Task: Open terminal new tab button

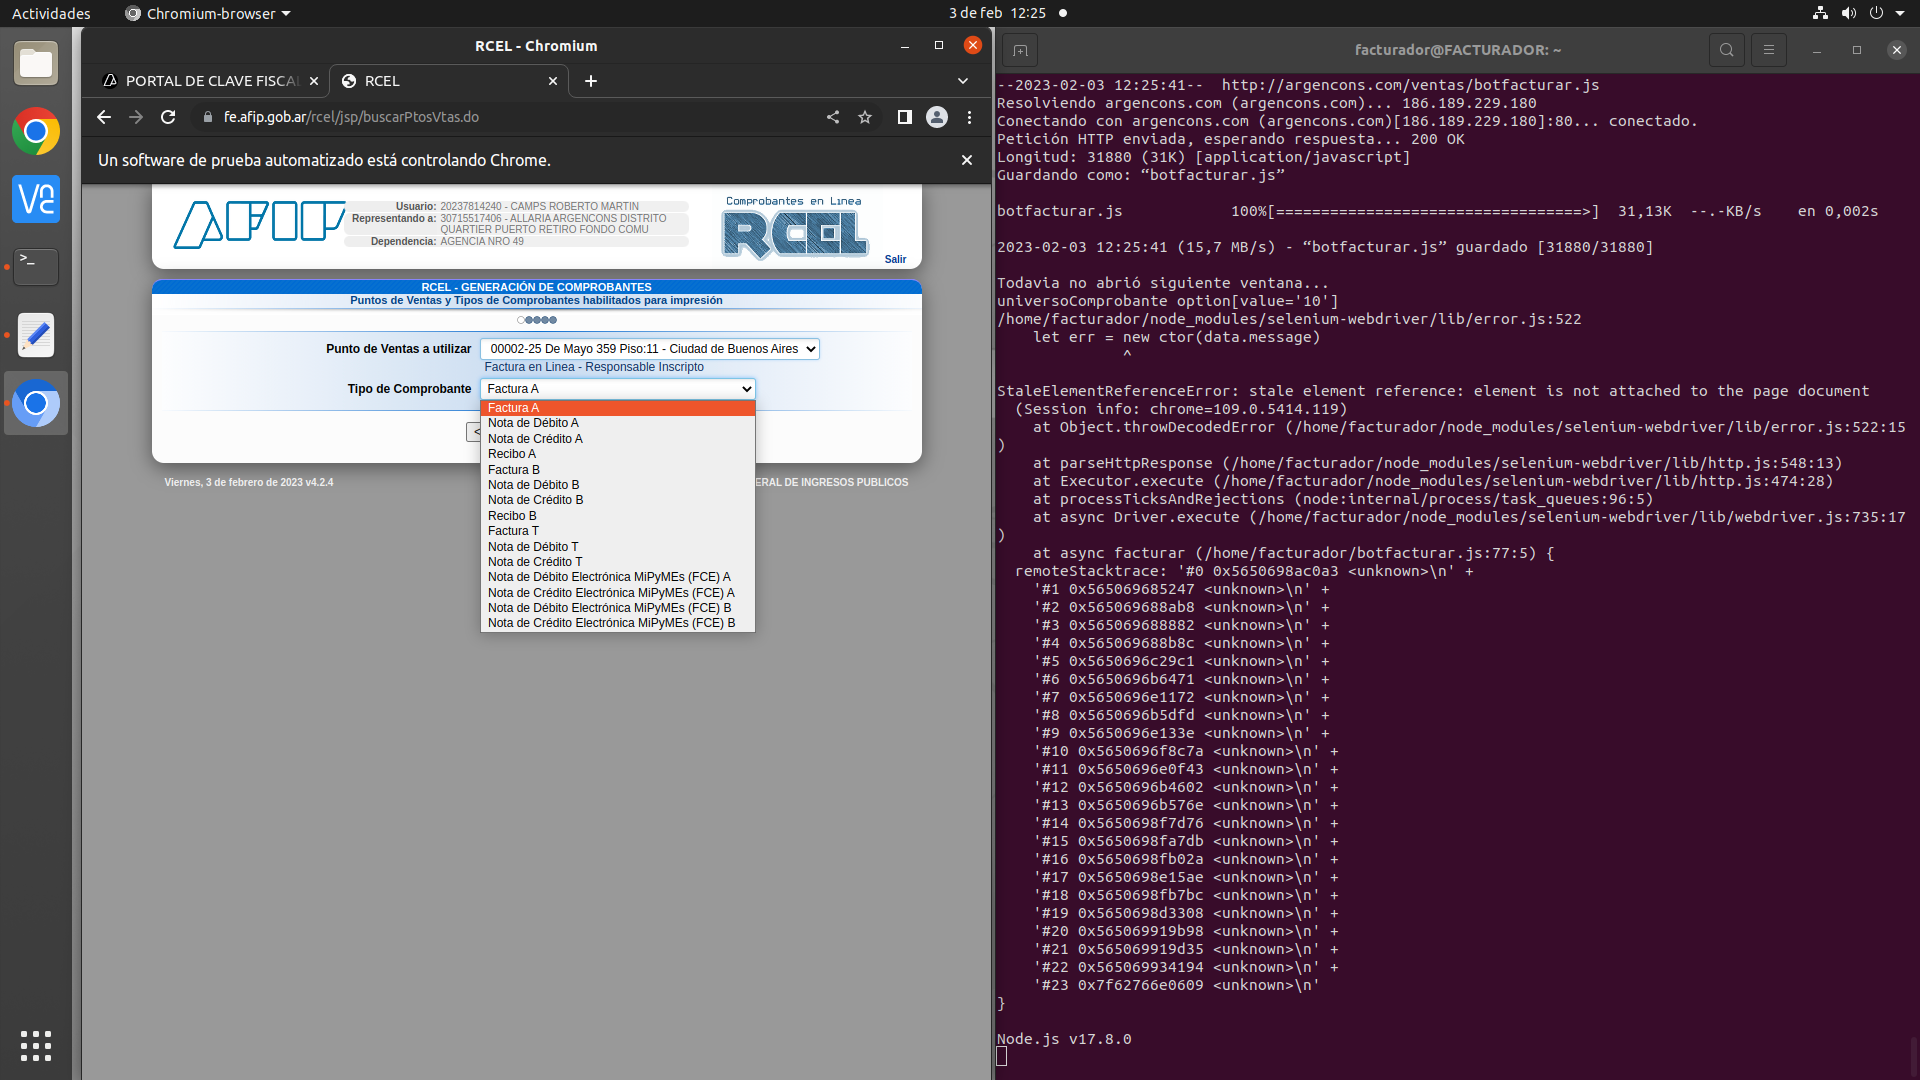Action: tap(1020, 50)
